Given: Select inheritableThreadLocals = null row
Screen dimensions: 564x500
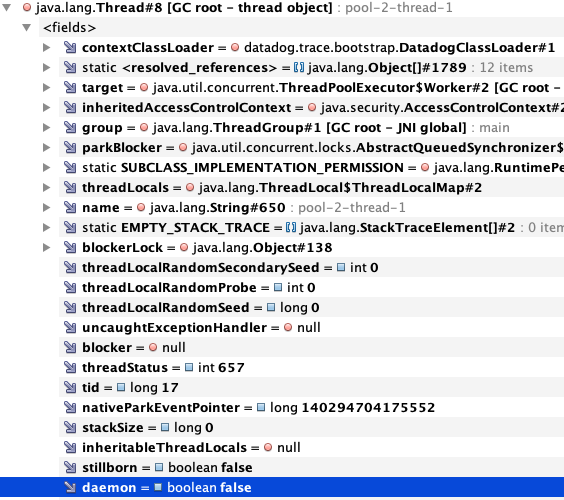Looking at the screenshot, I should click(x=311, y=447).
